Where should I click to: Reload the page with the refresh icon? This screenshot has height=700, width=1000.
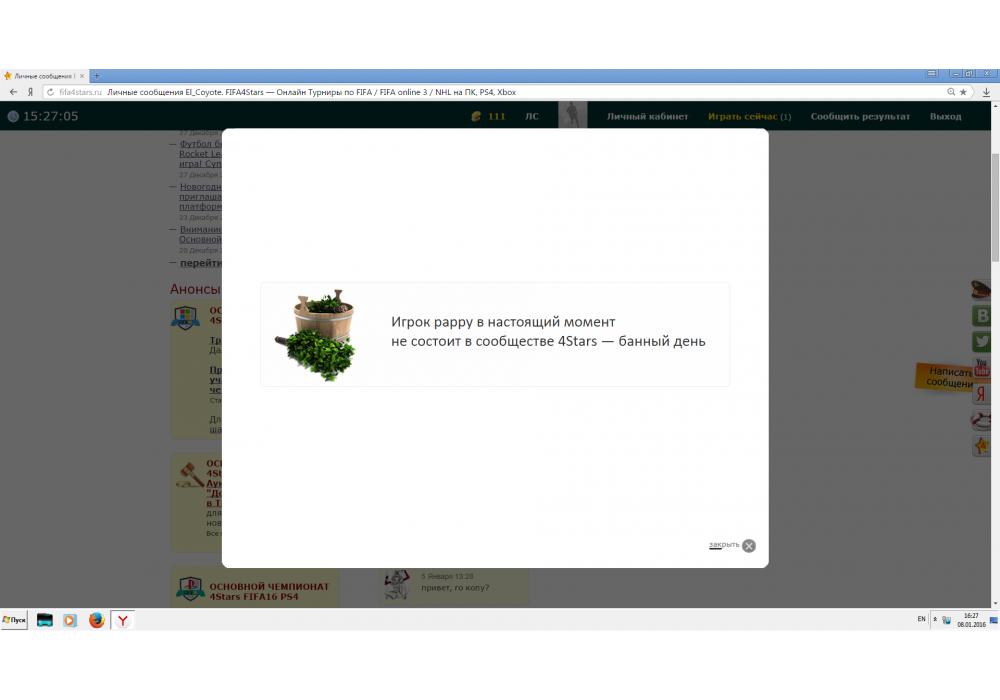tap(50, 92)
